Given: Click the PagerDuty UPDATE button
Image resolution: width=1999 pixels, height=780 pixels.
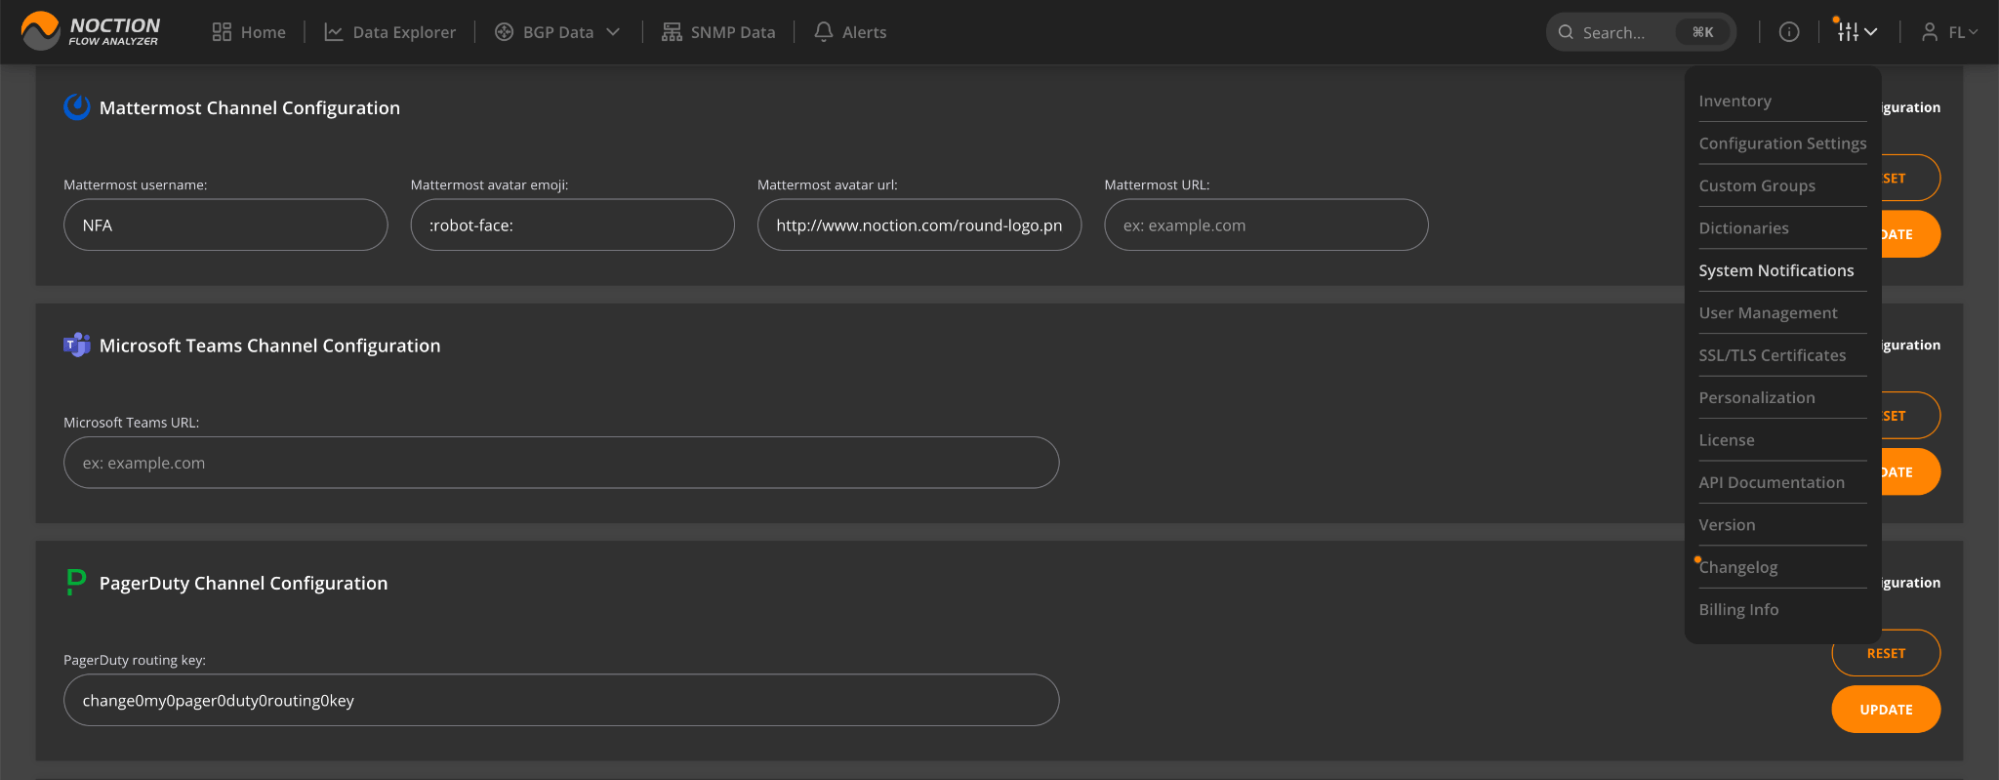Looking at the screenshot, I should (x=1886, y=709).
